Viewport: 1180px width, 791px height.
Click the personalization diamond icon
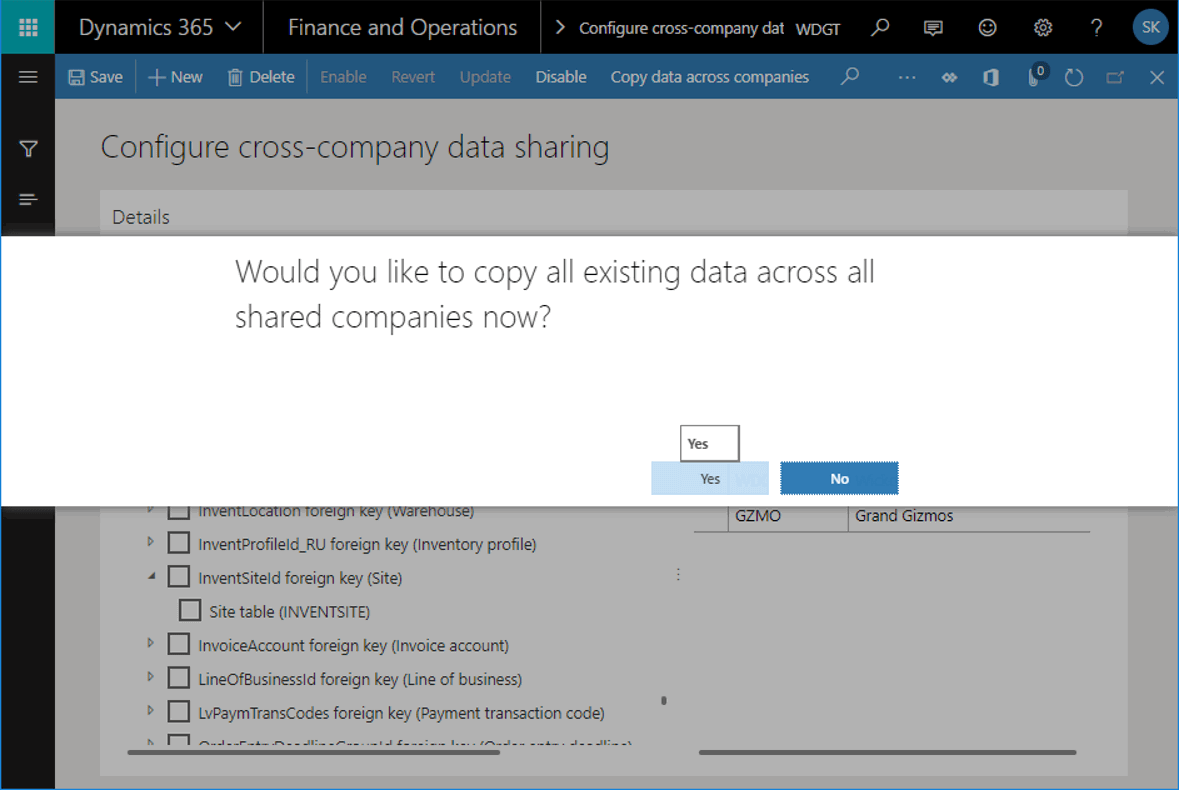coord(949,77)
